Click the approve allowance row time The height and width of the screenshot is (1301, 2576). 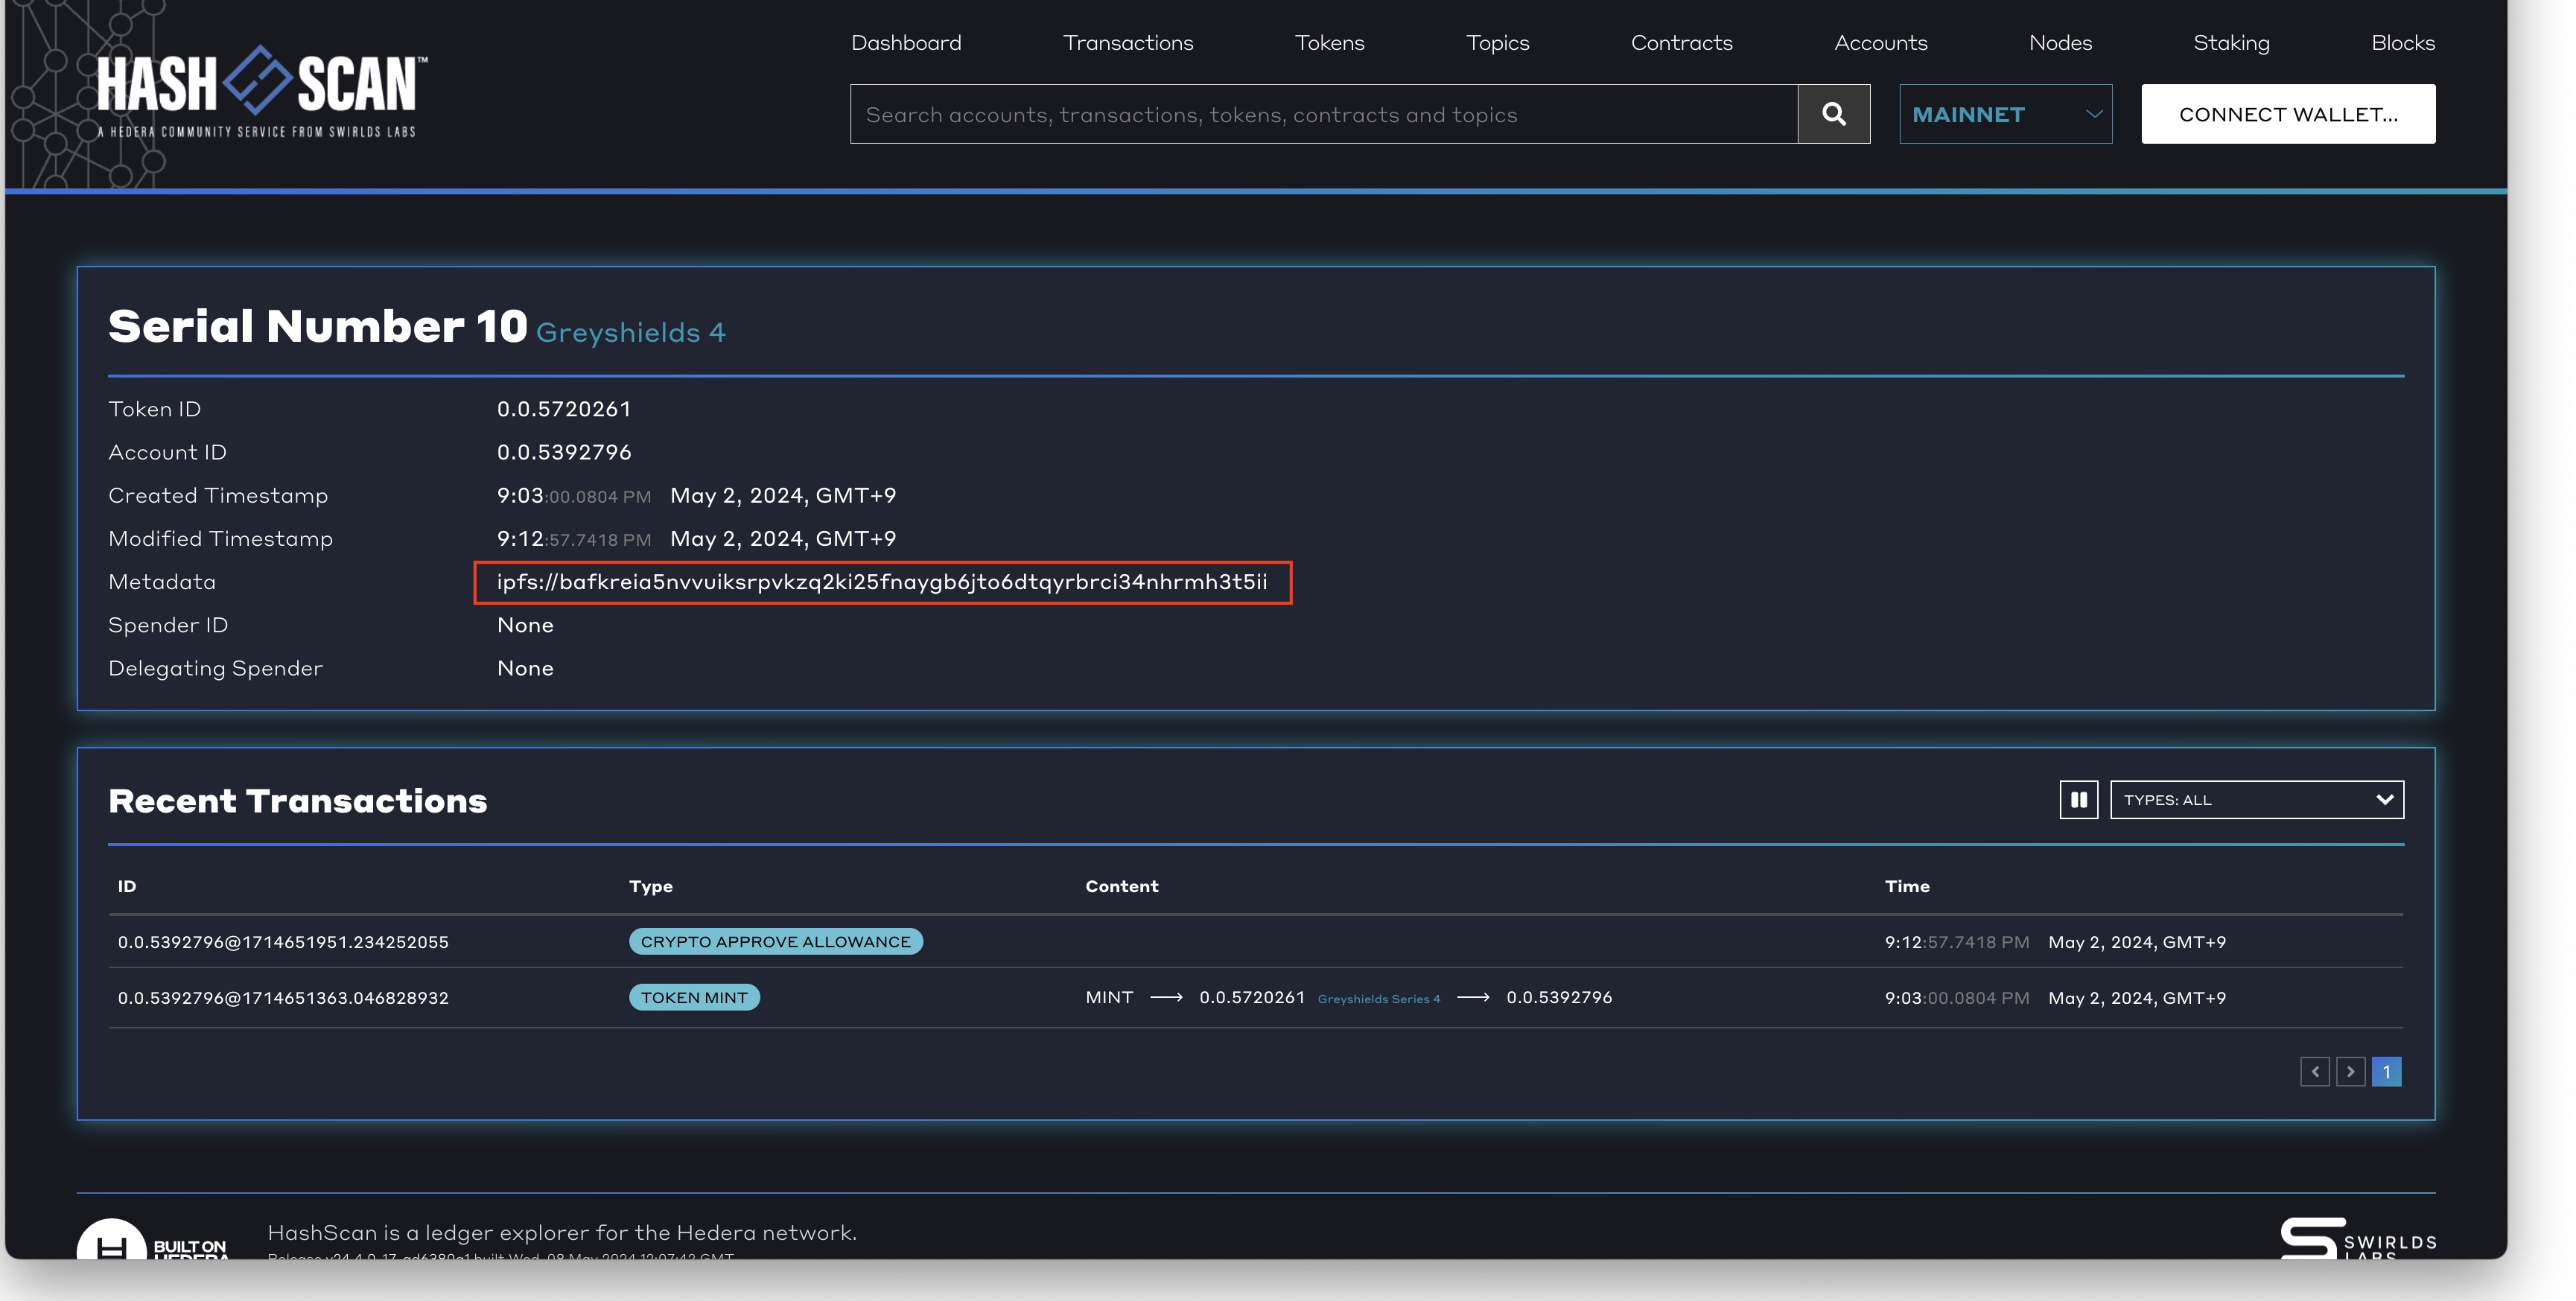2055,941
